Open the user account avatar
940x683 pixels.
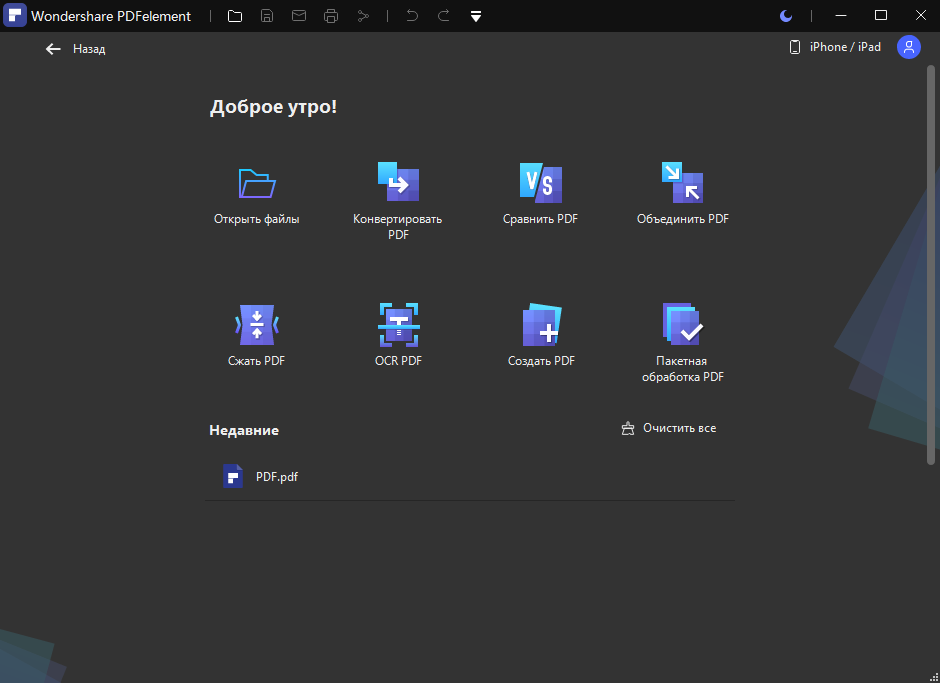(909, 47)
